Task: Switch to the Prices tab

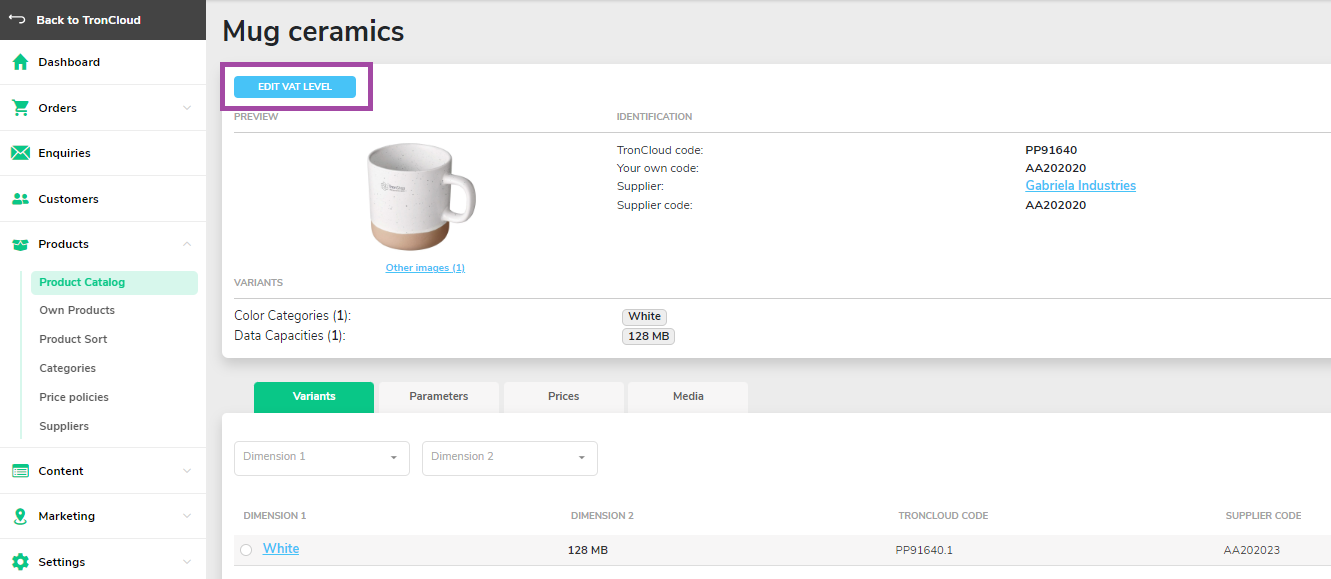Action: coord(564,397)
